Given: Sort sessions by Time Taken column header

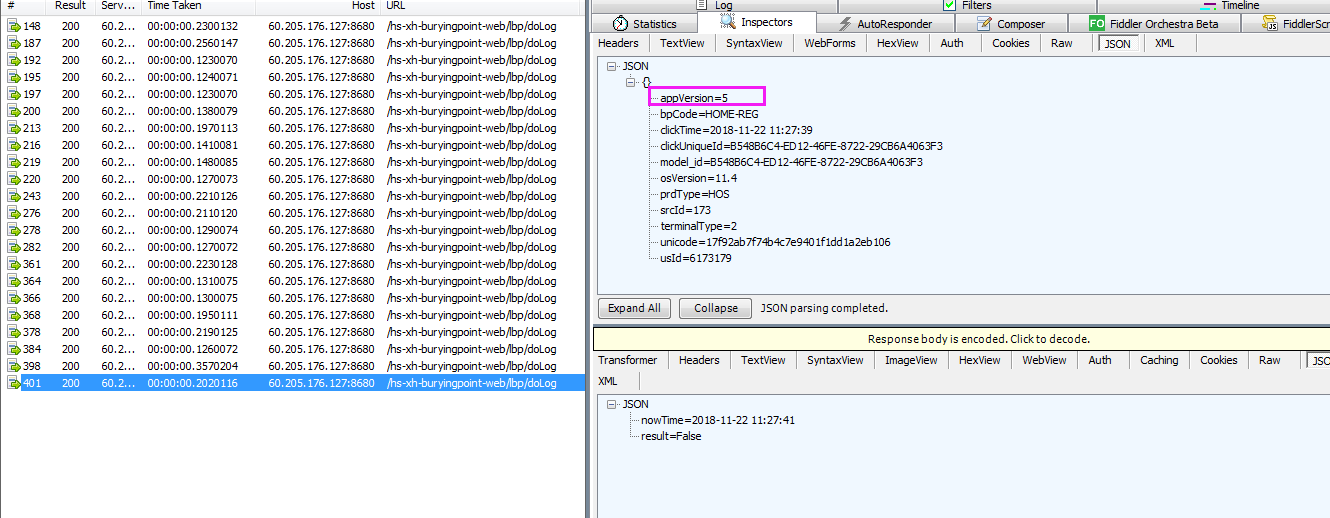Looking at the screenshot, I should pos(174,5).
